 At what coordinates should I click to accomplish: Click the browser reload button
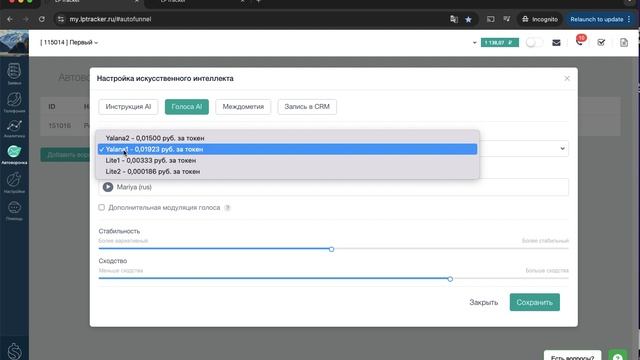click(x=42, y=19)
